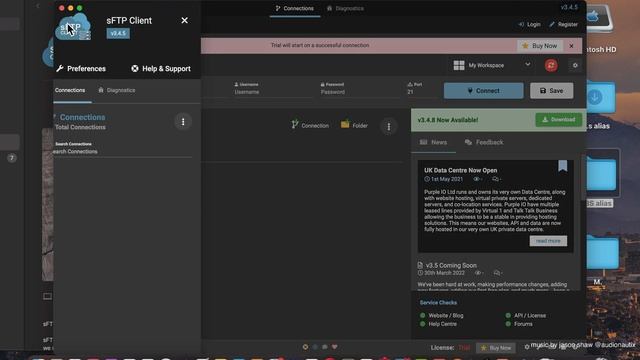Dismiss the trial banner
Image resolution: width=640 pixels, height=360 pixels.
pyautogui.click(x=571, y=46)
